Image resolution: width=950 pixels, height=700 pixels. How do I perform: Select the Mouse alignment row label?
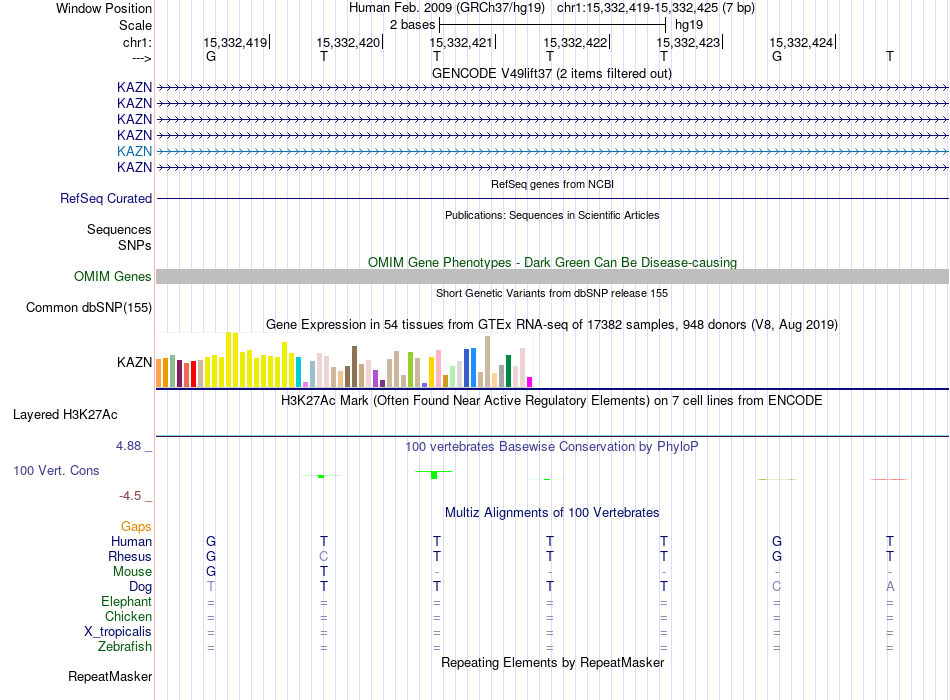point(132,572)
